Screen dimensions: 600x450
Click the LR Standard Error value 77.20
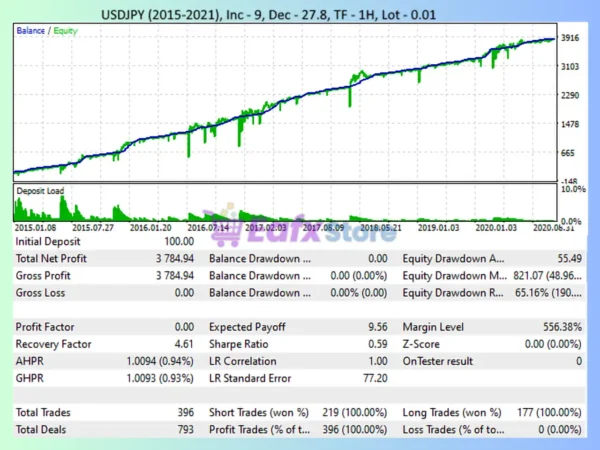[375, 378]
